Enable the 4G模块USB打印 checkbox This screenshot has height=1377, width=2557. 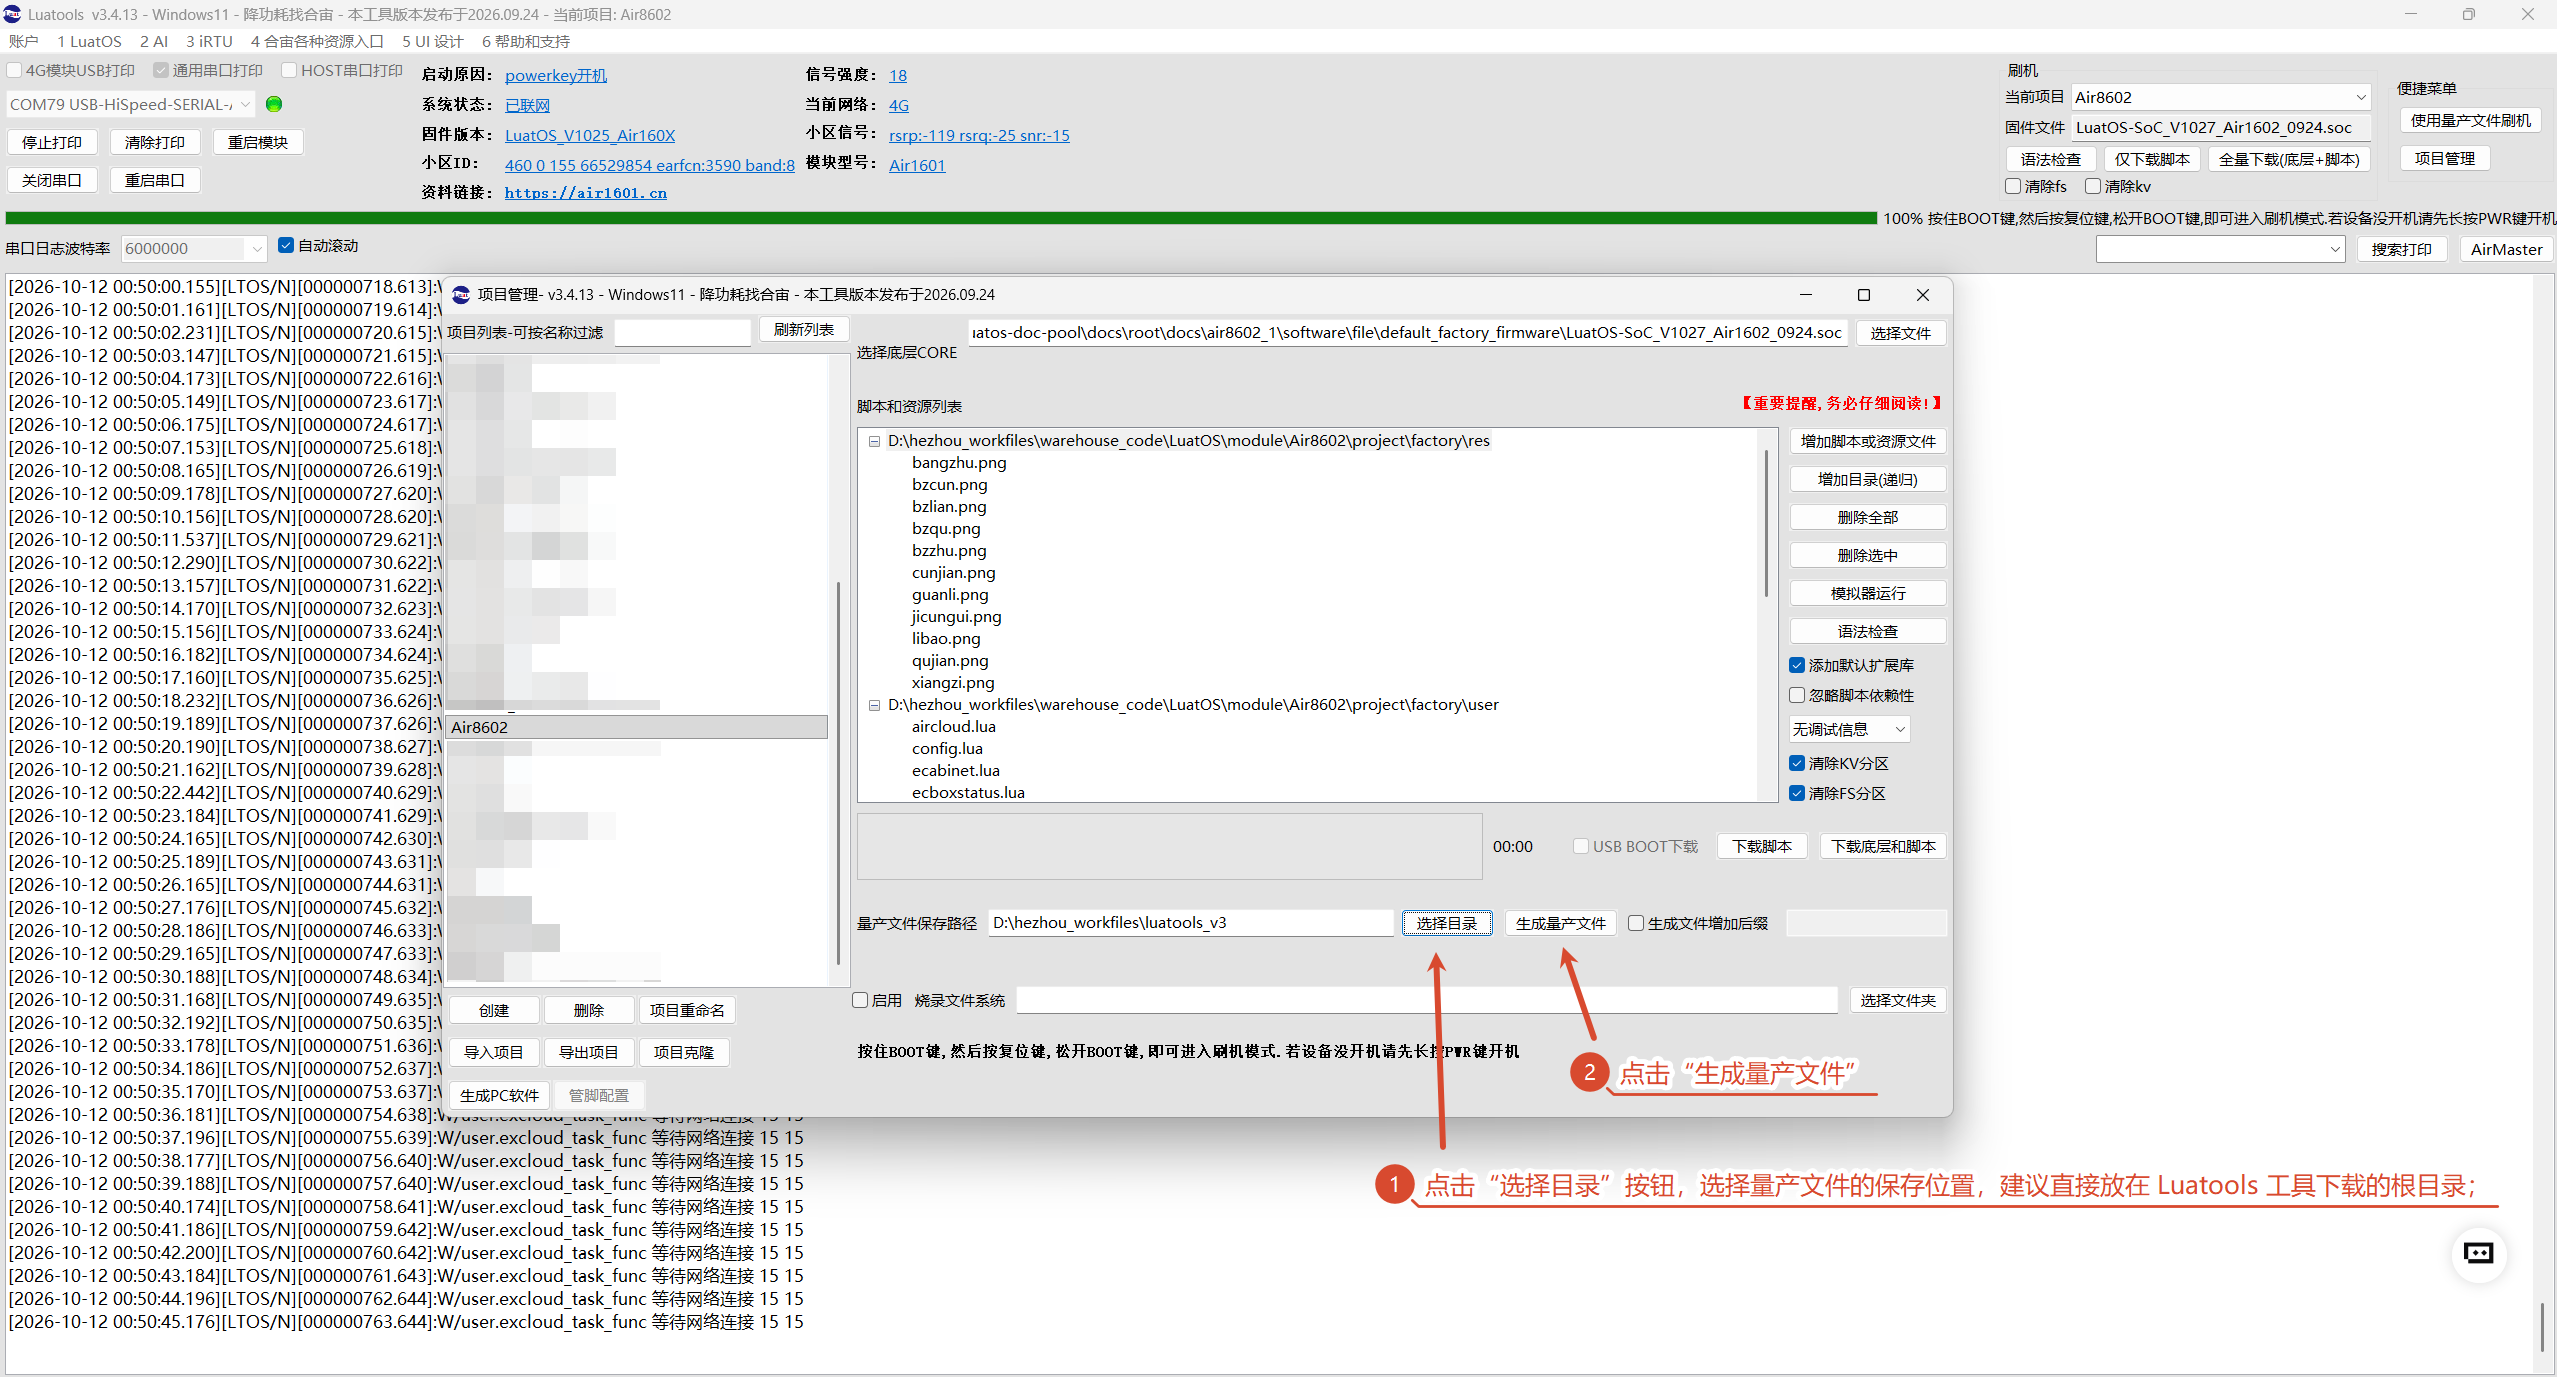[14, 70]
